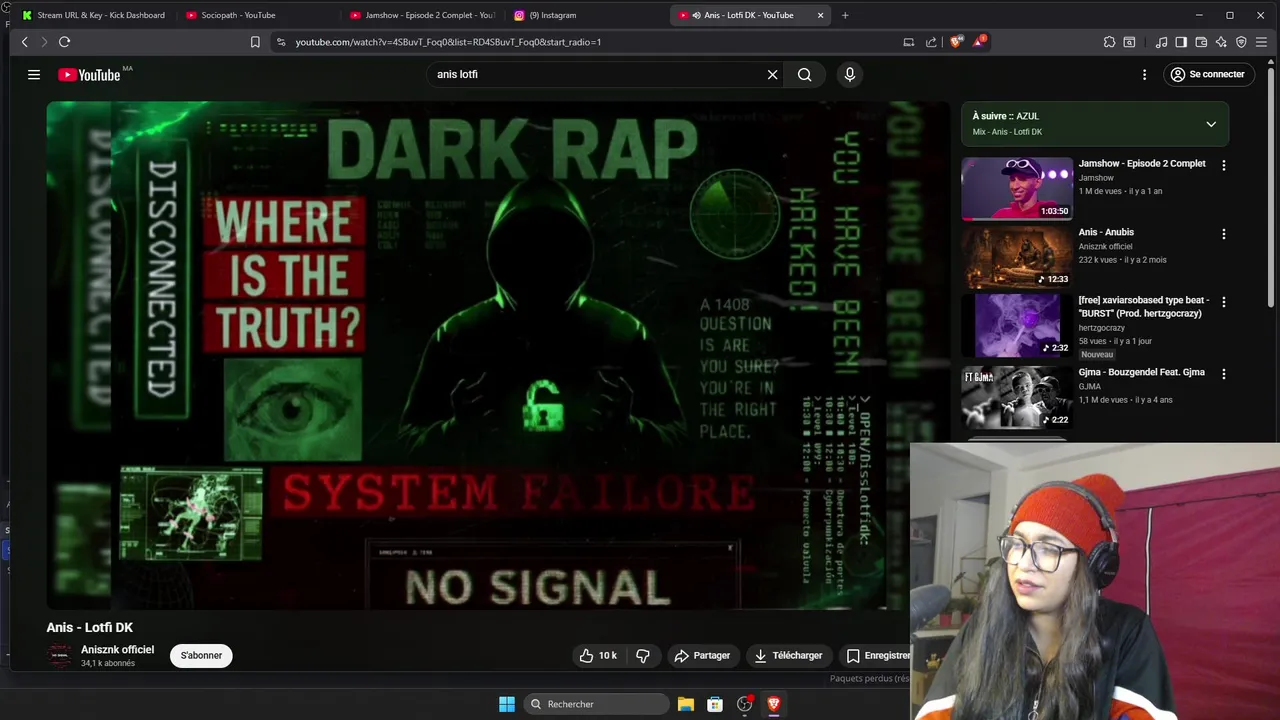Open OBS Studio from taskbar
This screenshot has height=720, width=1280.
(744, 704)
